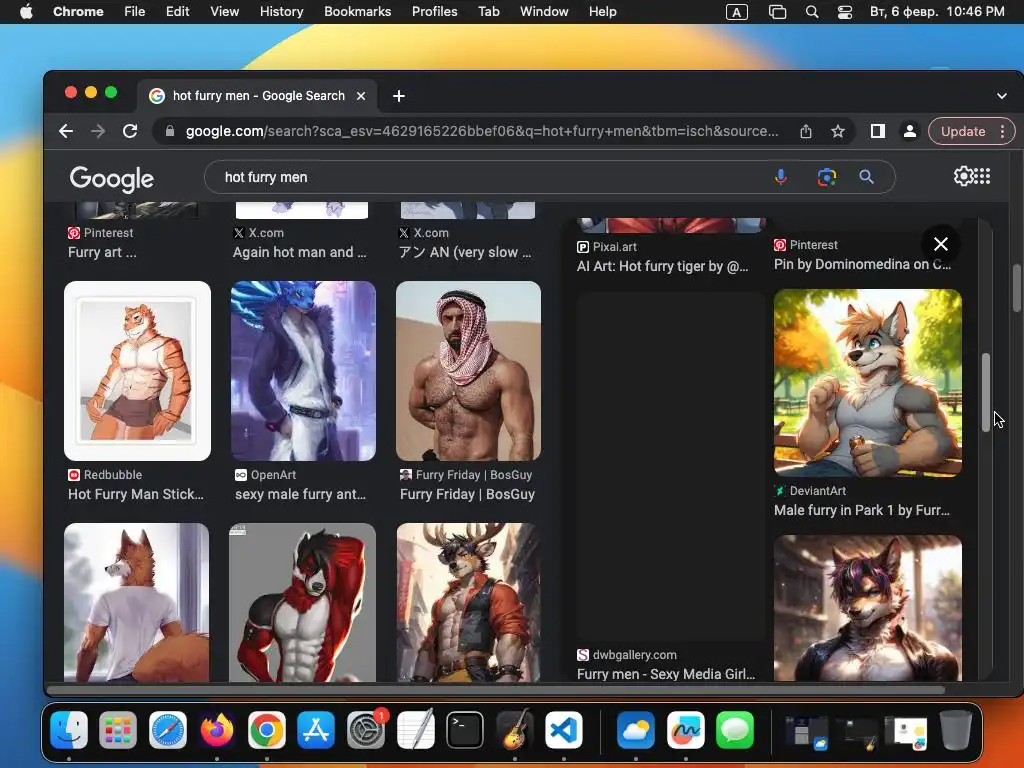The height and width of the screenshot is (768, 1024).
Task: Open the Window menu
Action: (544, 12)
